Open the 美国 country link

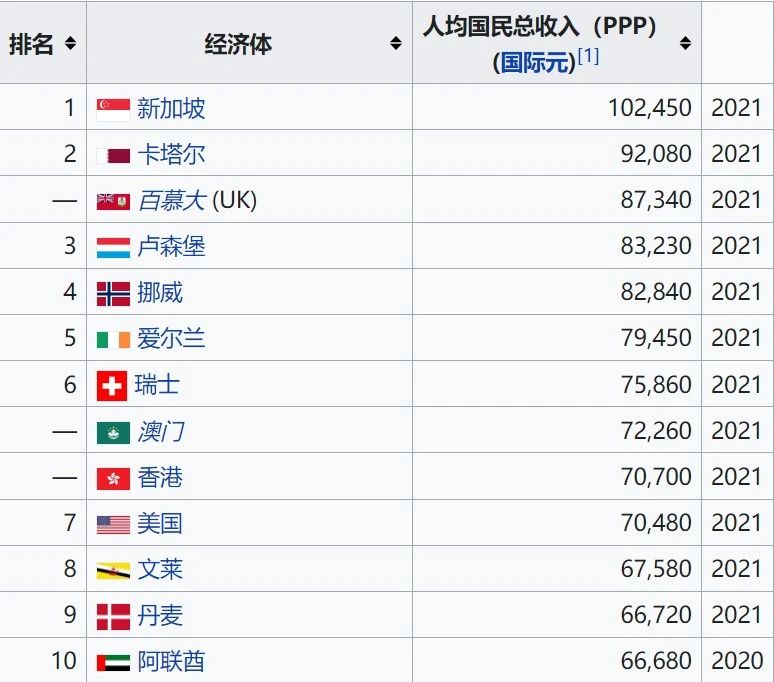160,524
